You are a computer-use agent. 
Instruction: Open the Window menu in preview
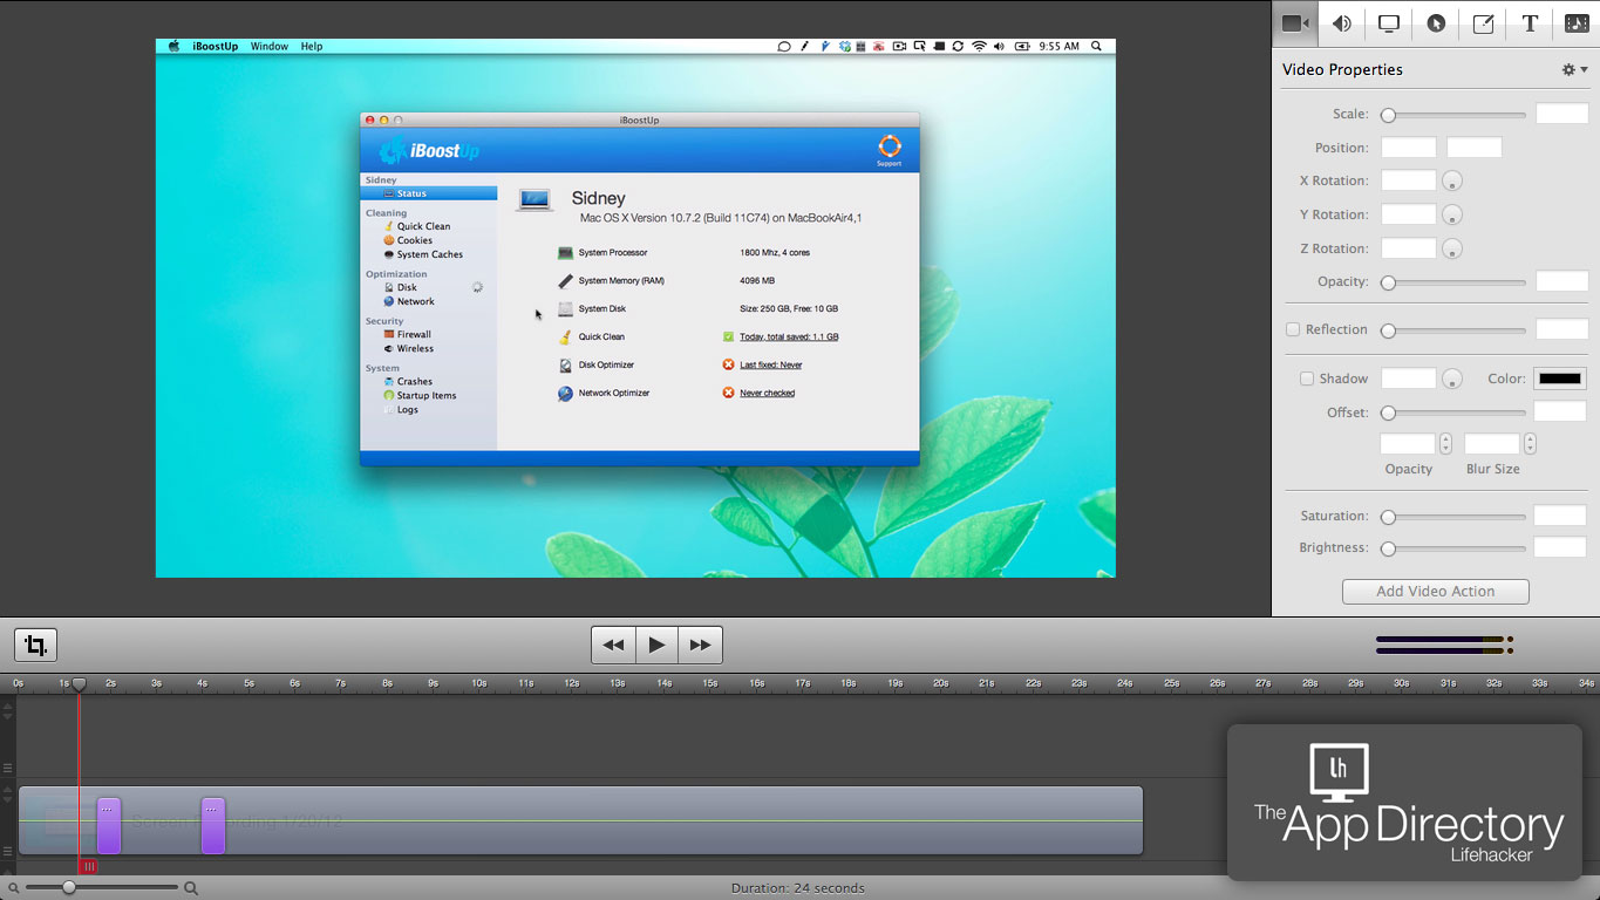[269, 46]
